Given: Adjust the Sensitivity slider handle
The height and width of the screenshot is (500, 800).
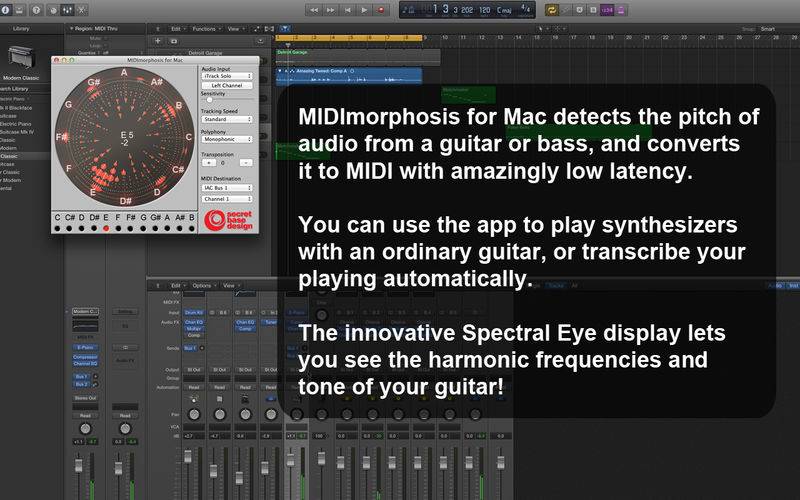Looking at the screenshot, I should 209,100.
